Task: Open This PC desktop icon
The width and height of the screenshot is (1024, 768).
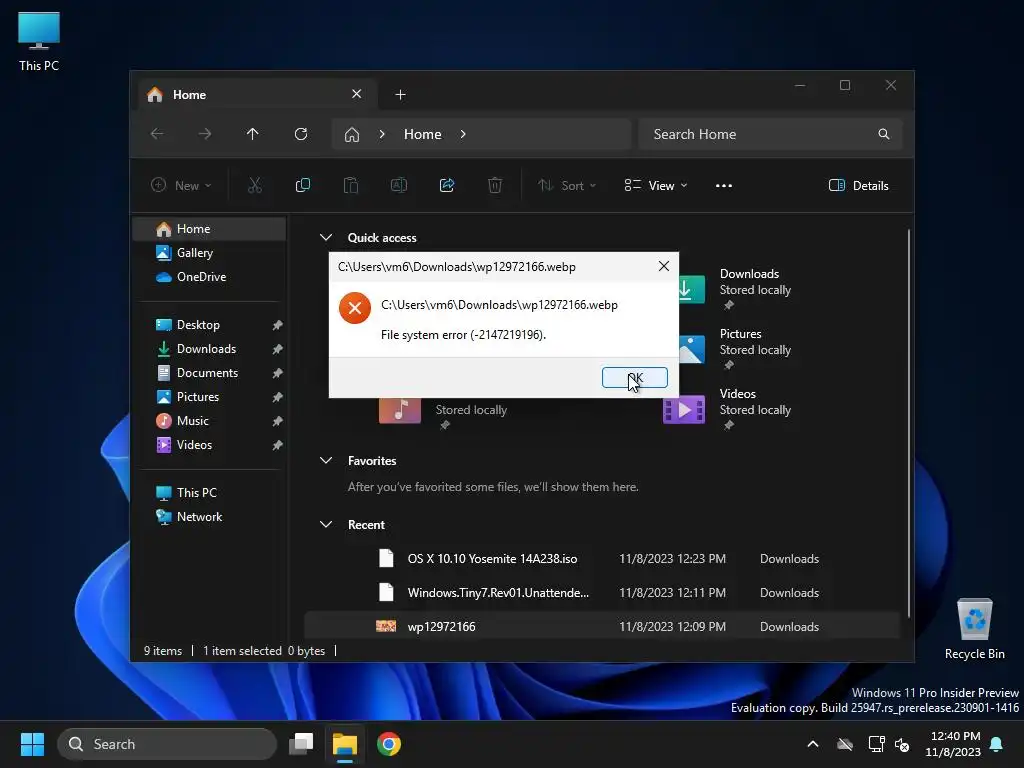Action: point(39,42)
